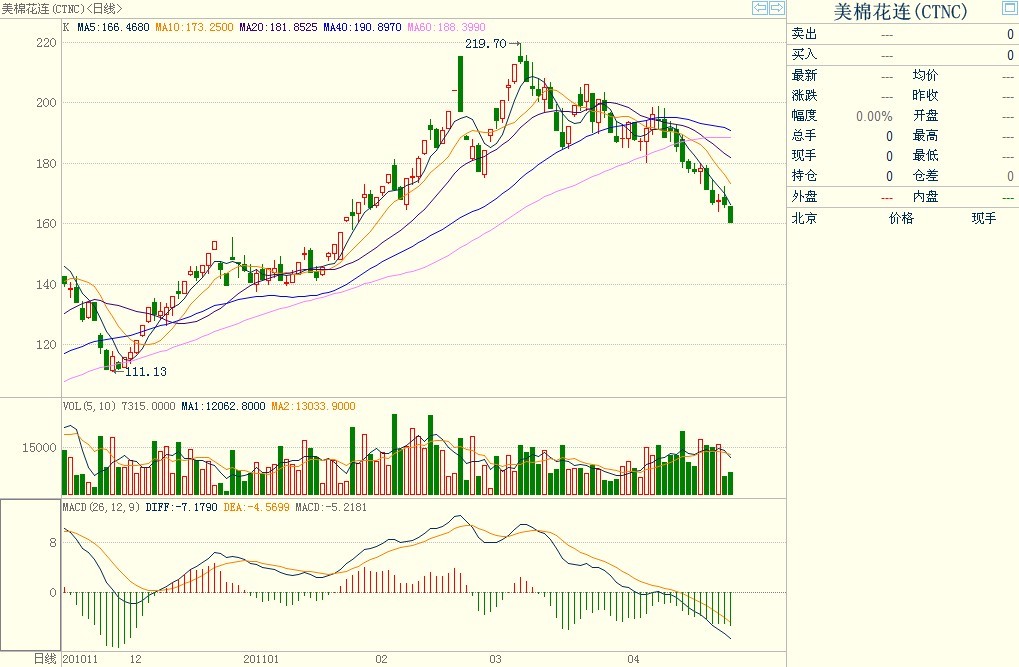Click the right arrow navigation icon
Image resolution: width=1019 pixels, height=667 pixels.
(776, 8)
